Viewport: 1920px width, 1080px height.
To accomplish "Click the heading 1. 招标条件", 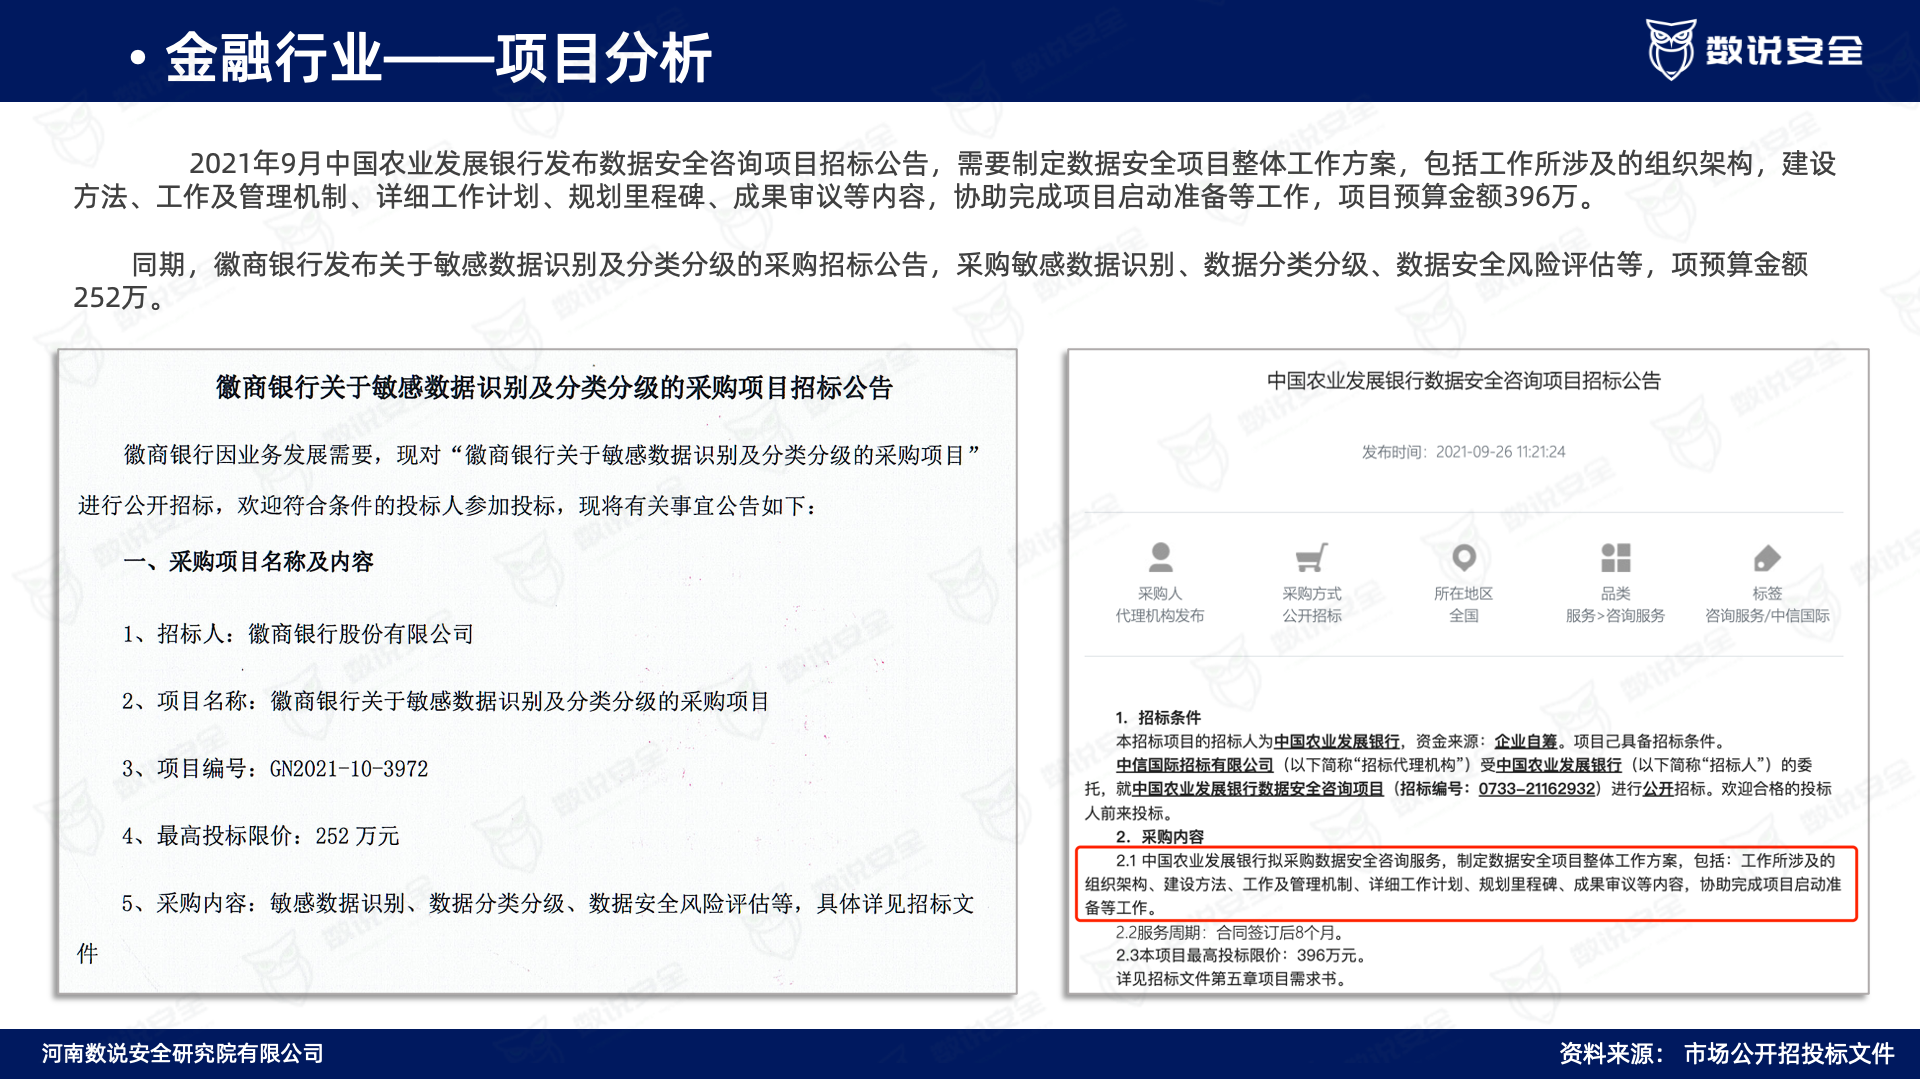I will 1158,717.
